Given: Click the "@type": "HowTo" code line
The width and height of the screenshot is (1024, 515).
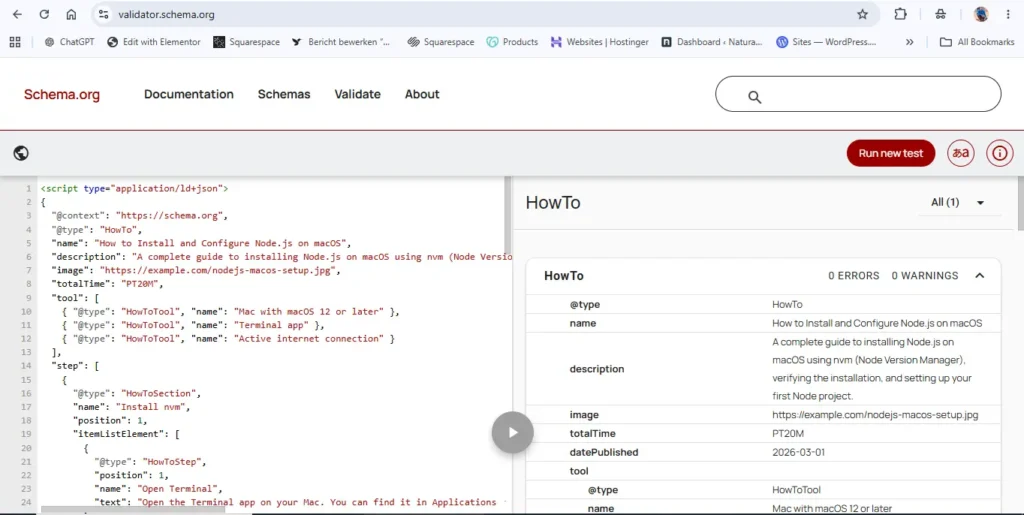Looking at the screenshot, I should (x=97, y=229).
